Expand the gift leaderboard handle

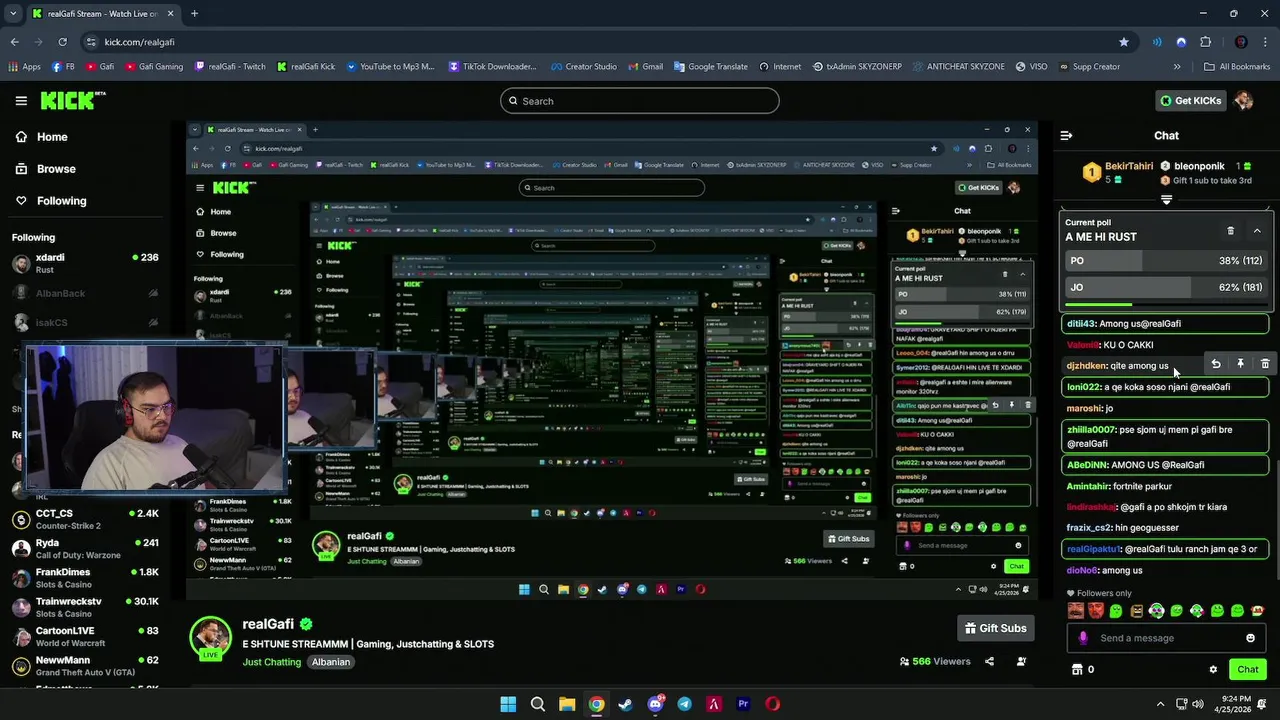1166,200
